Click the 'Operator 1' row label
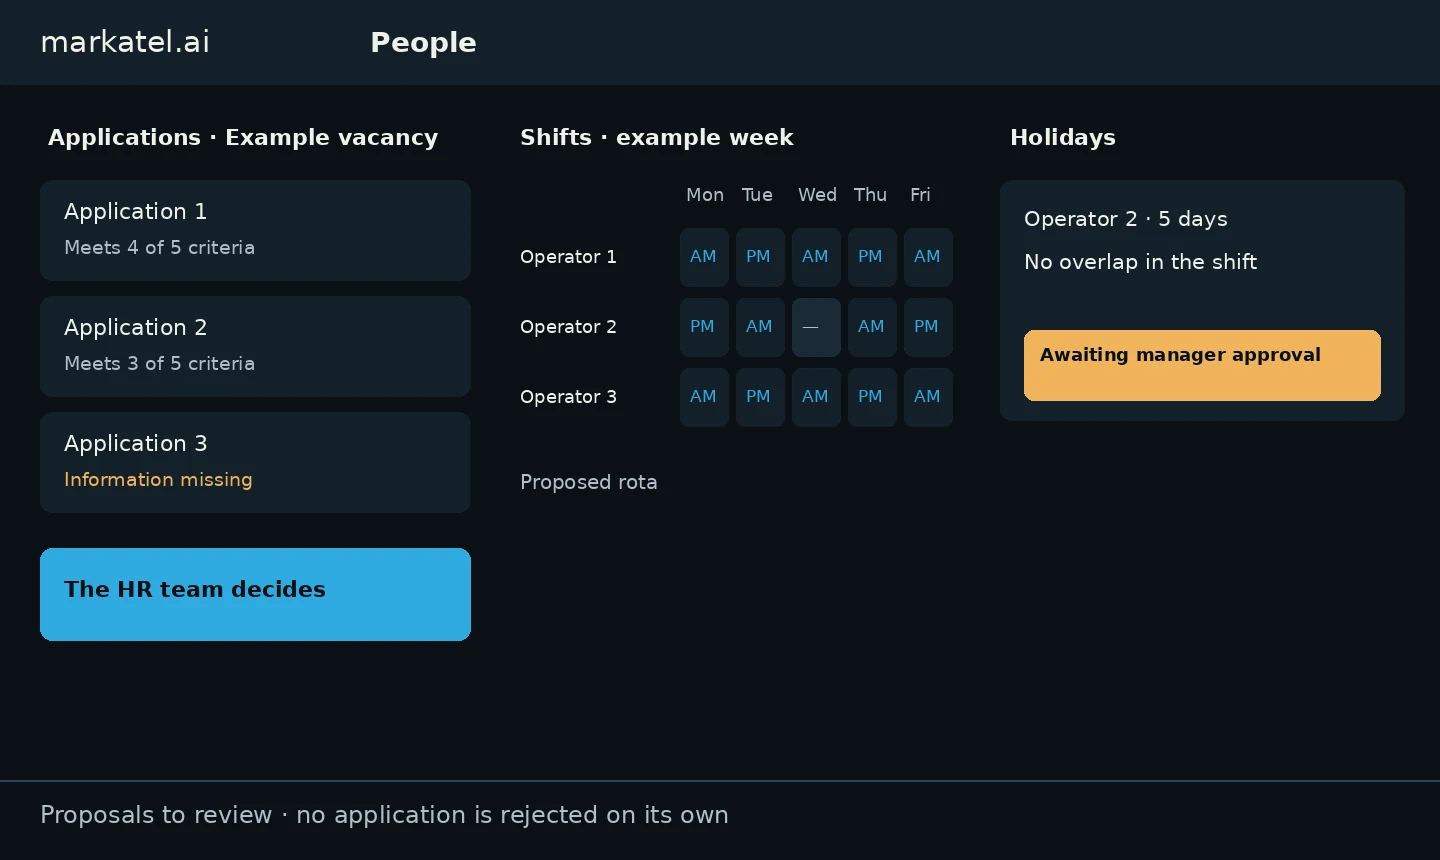The height and width of the screenshot is (860, 1440). 568,257
